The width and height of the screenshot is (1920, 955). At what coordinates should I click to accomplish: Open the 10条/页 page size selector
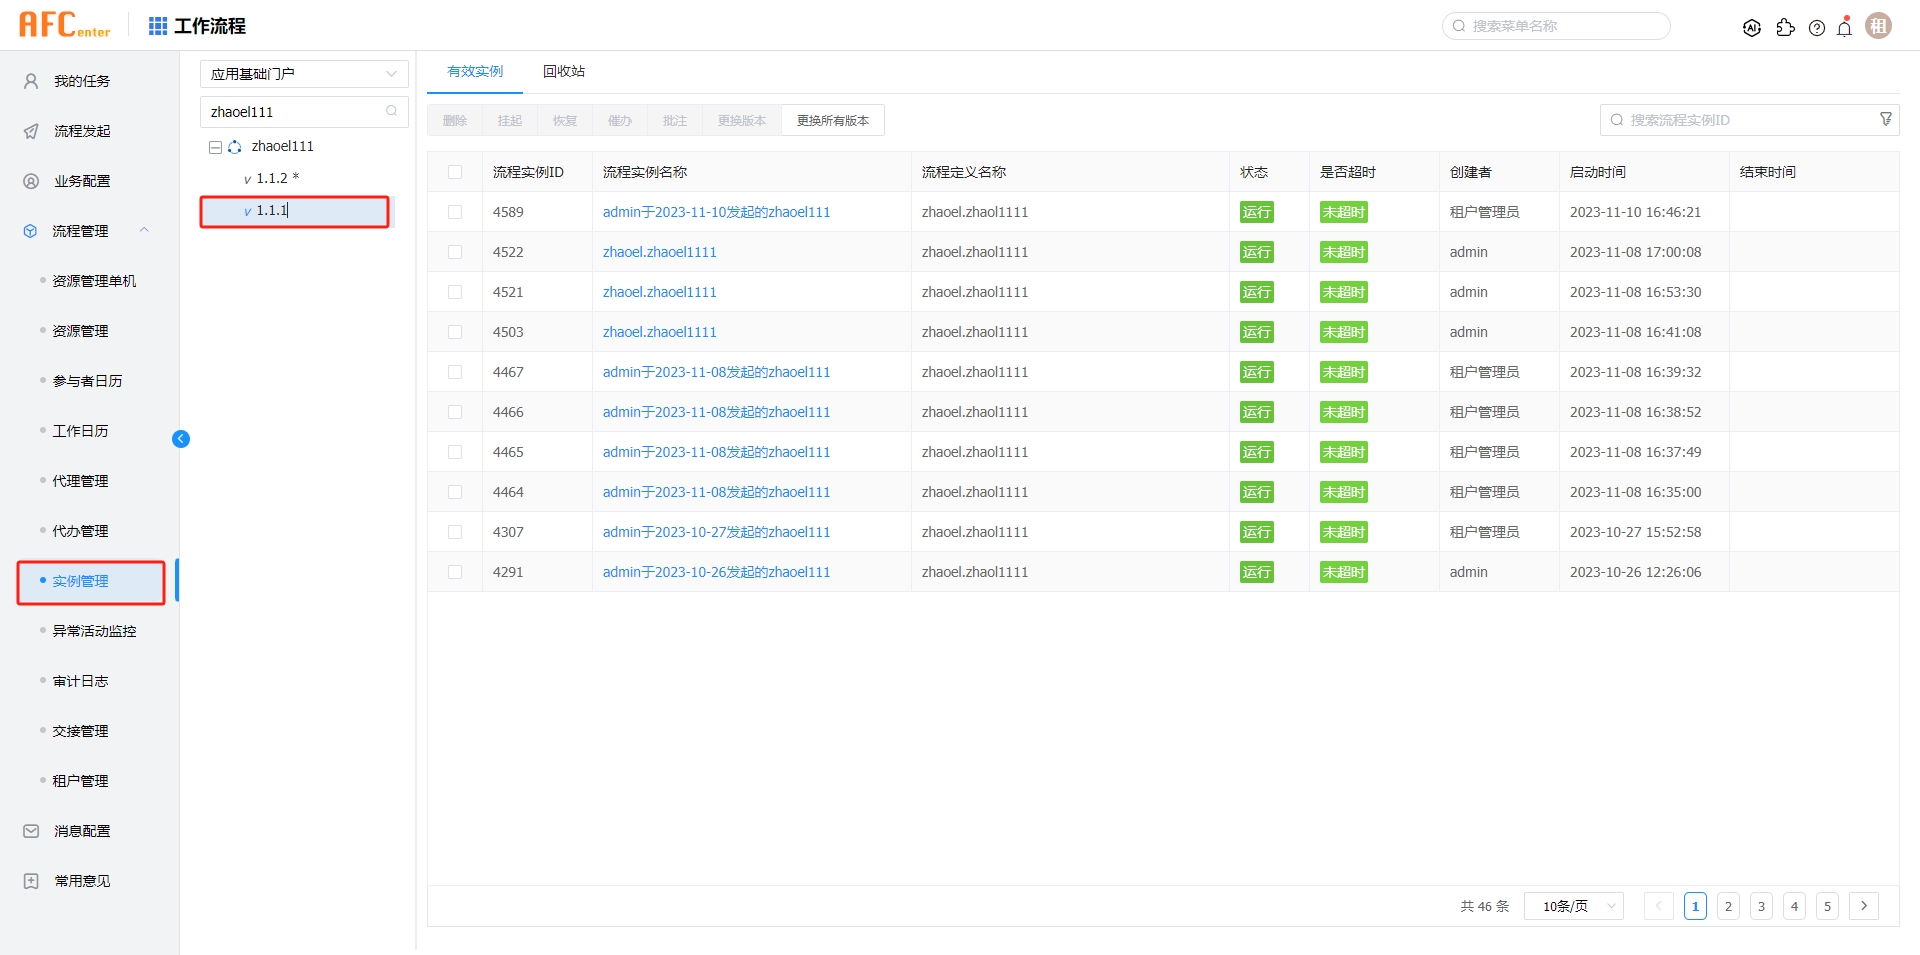coord(1573,906)
